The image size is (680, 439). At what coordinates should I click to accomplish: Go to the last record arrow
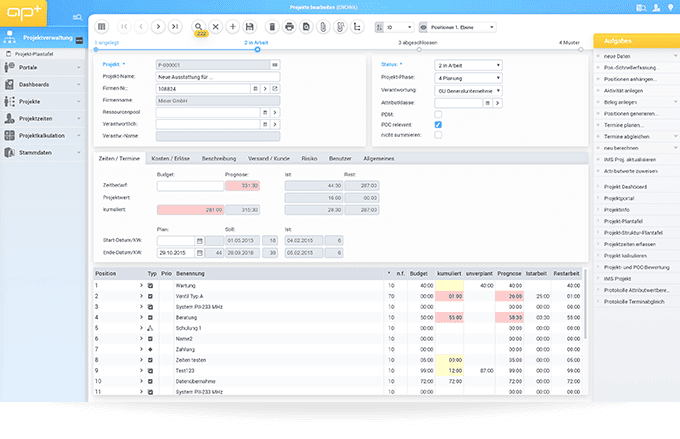(x=176, y=26)
